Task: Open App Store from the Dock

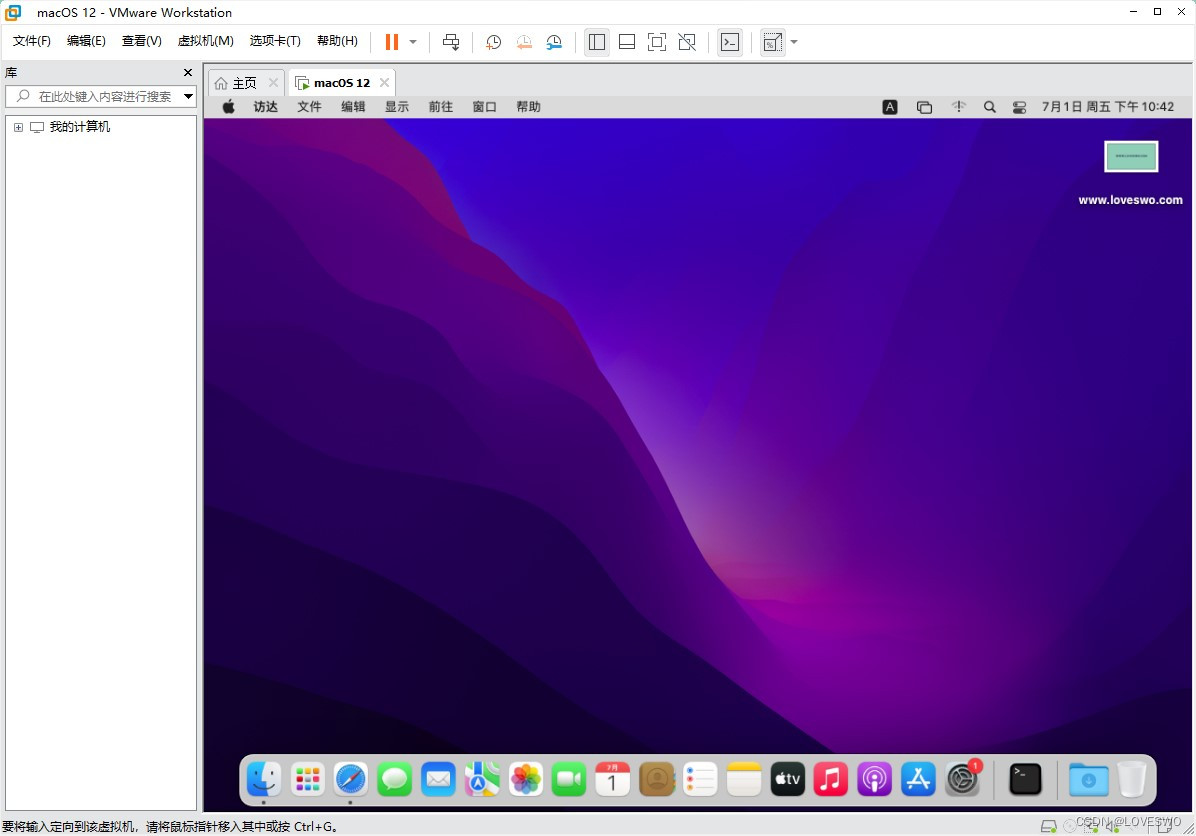Action: [x=918, y=780]
